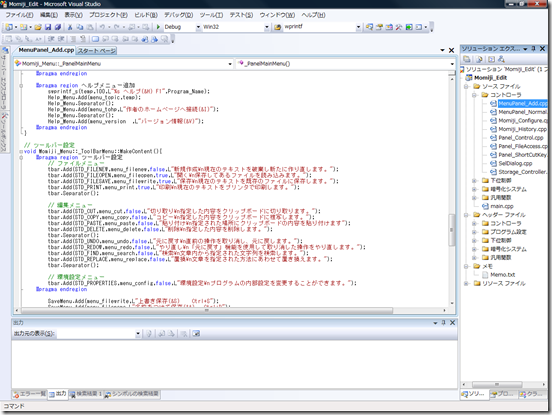Open the デバッグ(D) menu
The width and height of the screenshot is (552, 415).
(178, 15)
